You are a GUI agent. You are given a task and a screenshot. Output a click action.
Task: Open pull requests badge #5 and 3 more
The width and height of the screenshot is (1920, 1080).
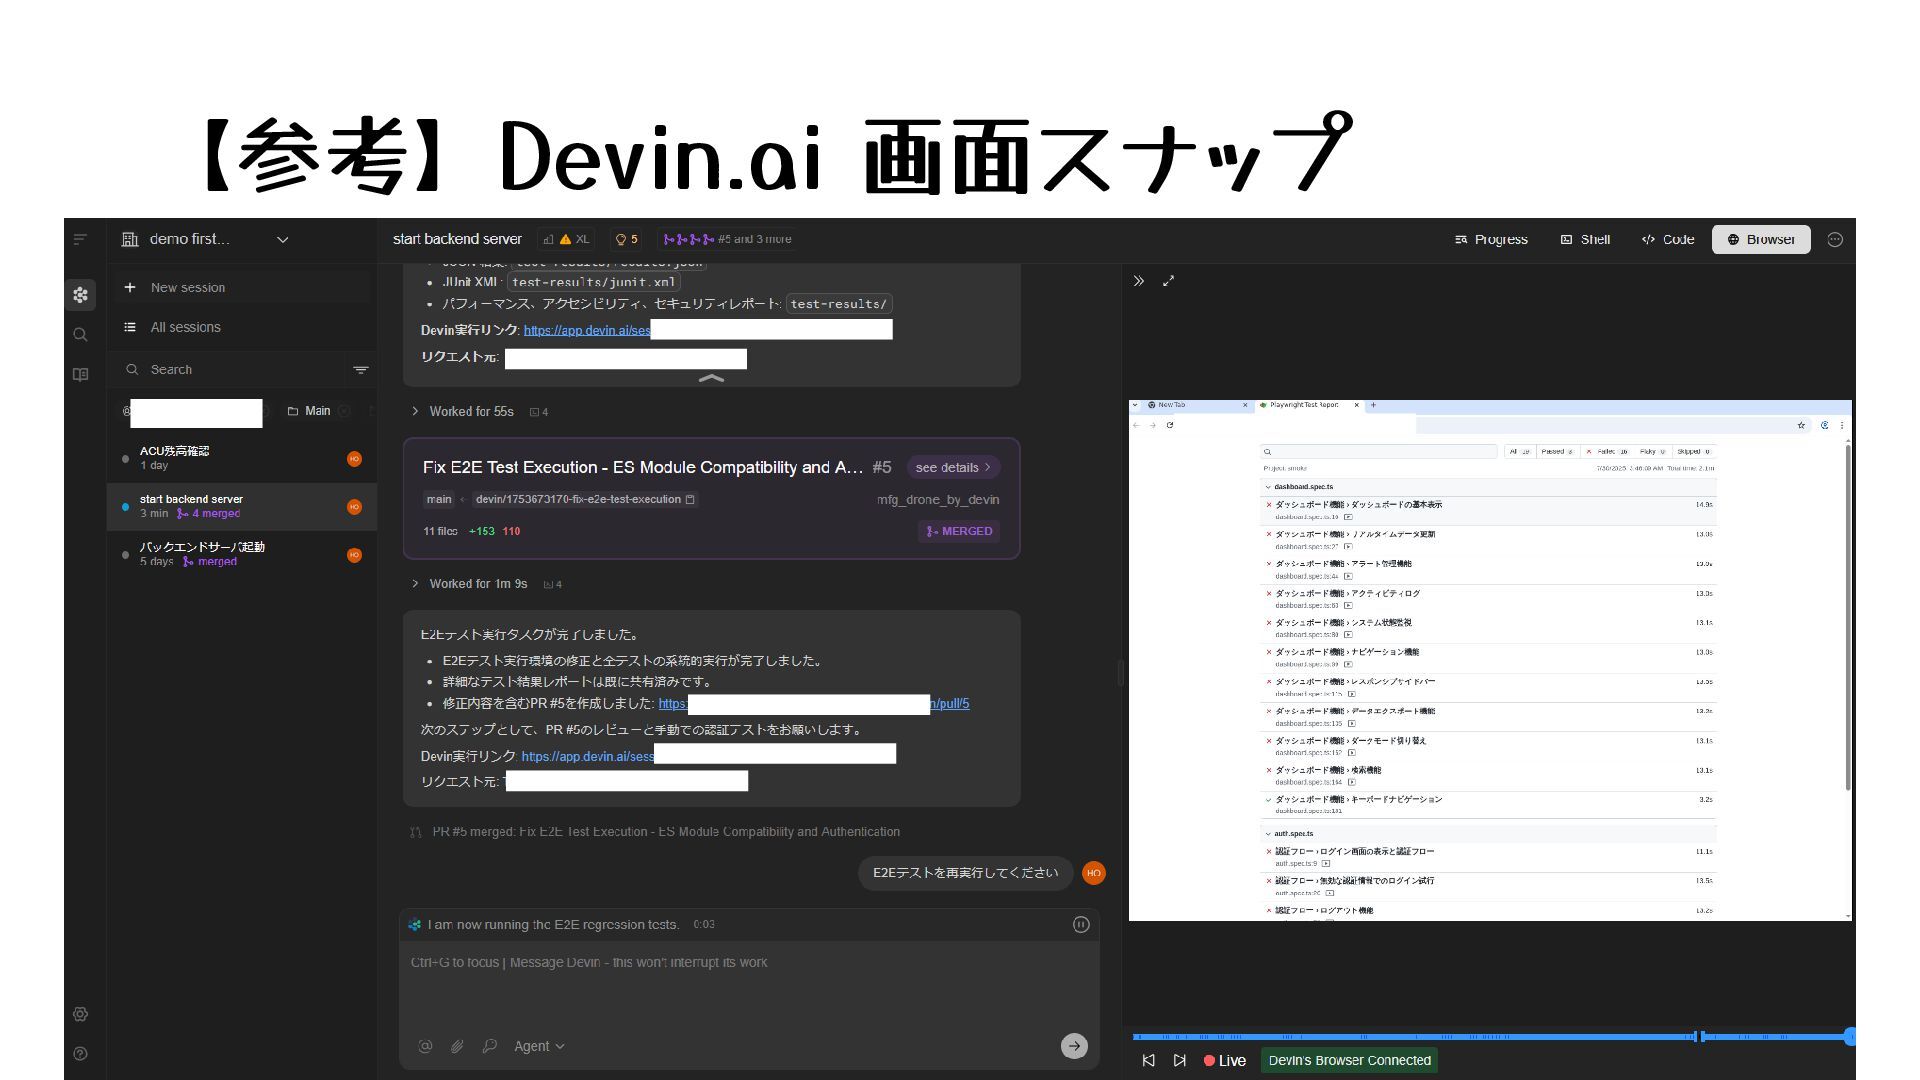coord(728,239)
